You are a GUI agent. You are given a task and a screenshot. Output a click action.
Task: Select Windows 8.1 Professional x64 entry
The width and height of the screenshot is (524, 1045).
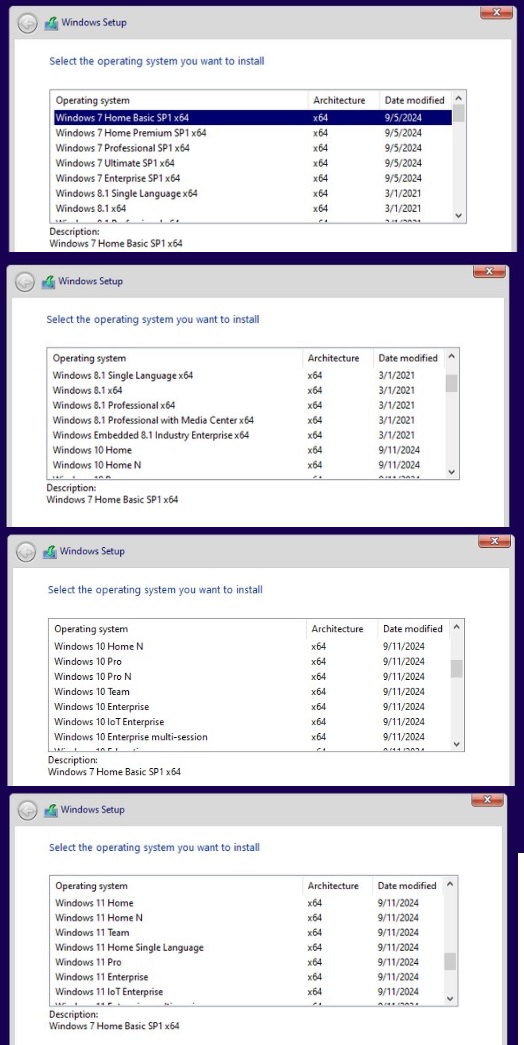click(x=248, y=405)
